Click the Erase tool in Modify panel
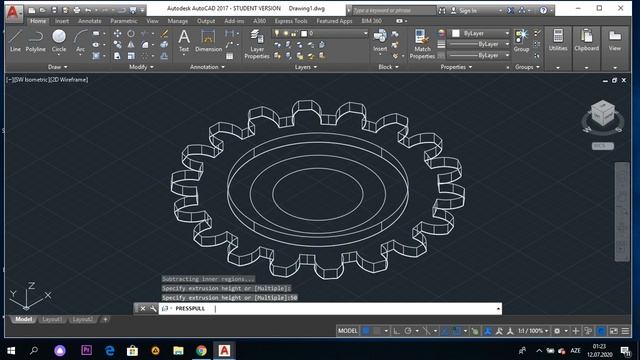This screenshot has height=360, width=640. (164, 33)
